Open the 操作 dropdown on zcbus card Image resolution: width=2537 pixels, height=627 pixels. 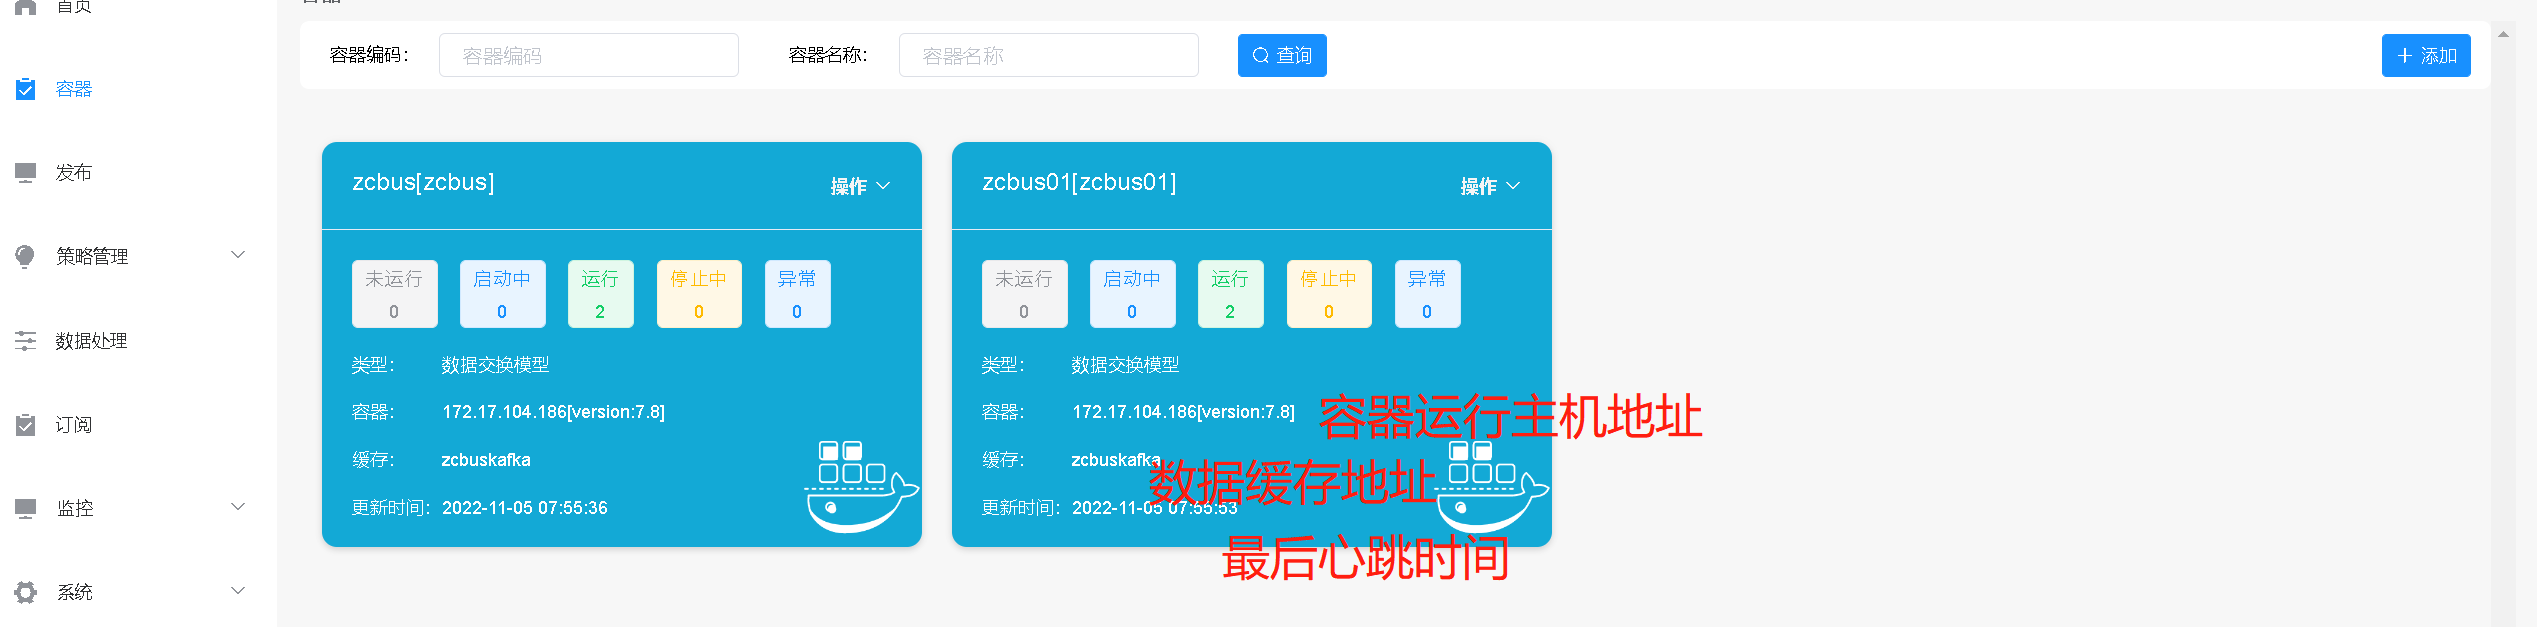pyautogui.click(x=860, y=186)
